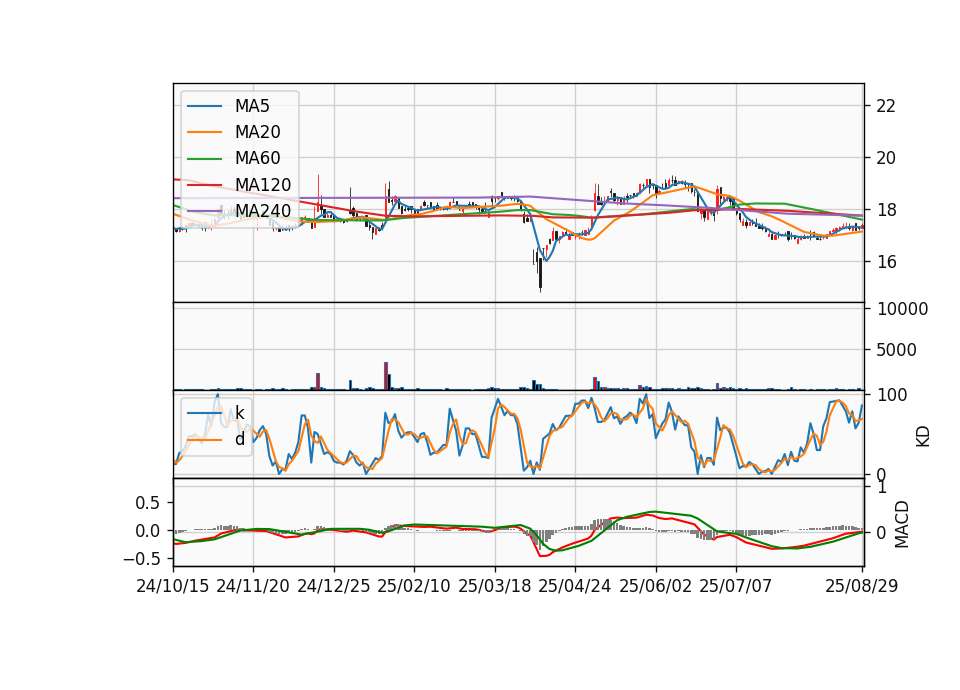Click the MACD left axis value −0.5
Viewport: 960px width, 690px height.
coord(141,559)
